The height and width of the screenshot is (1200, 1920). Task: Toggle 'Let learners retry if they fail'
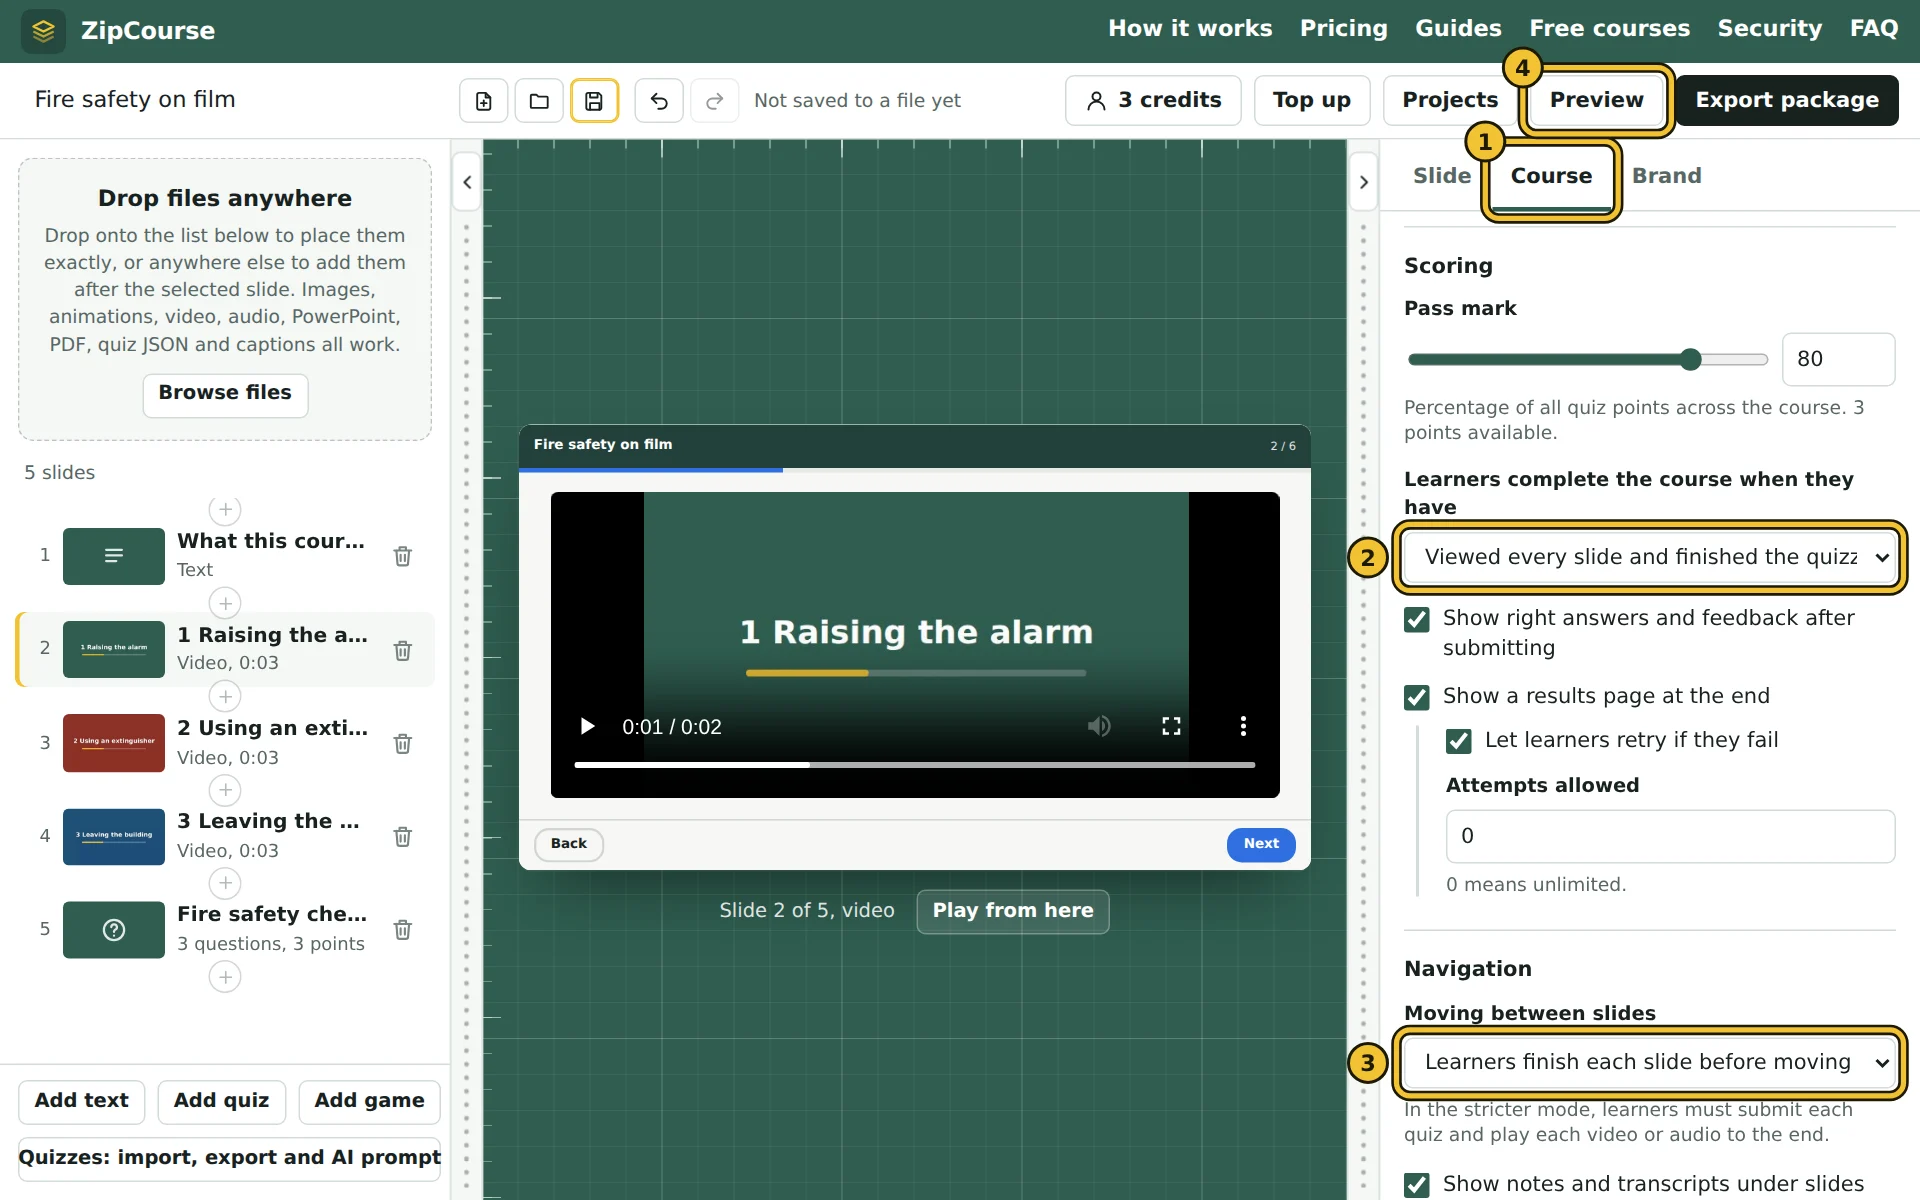click(x=1458, y=741)
